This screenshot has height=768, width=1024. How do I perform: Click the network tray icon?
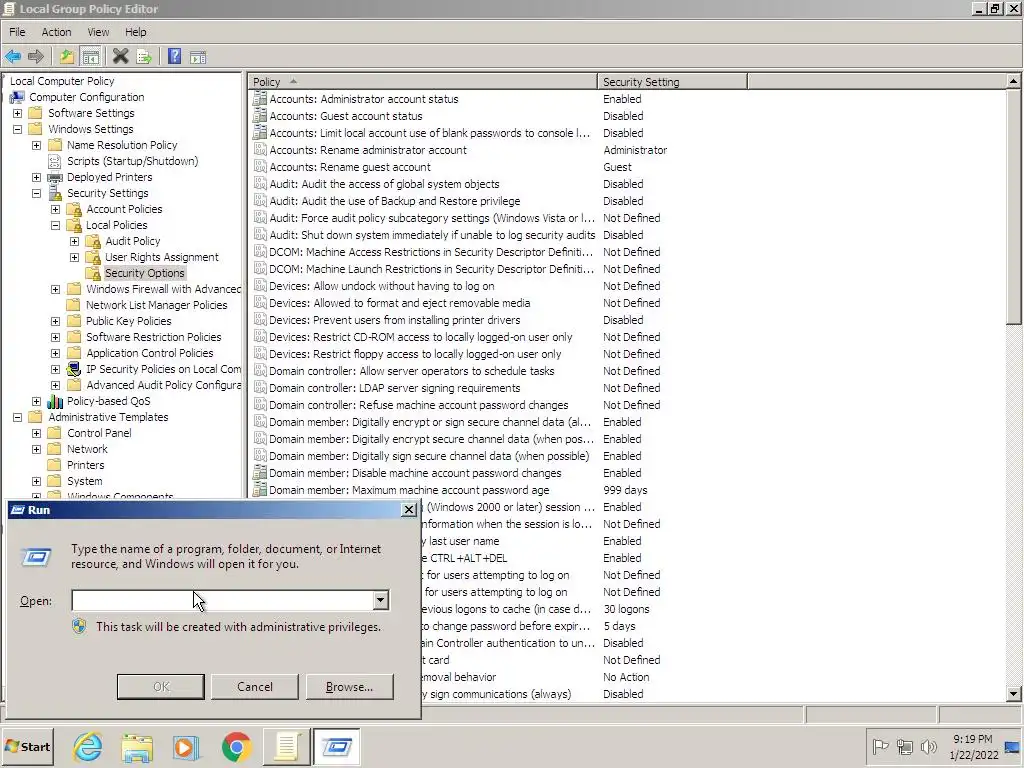coord(904,746)
